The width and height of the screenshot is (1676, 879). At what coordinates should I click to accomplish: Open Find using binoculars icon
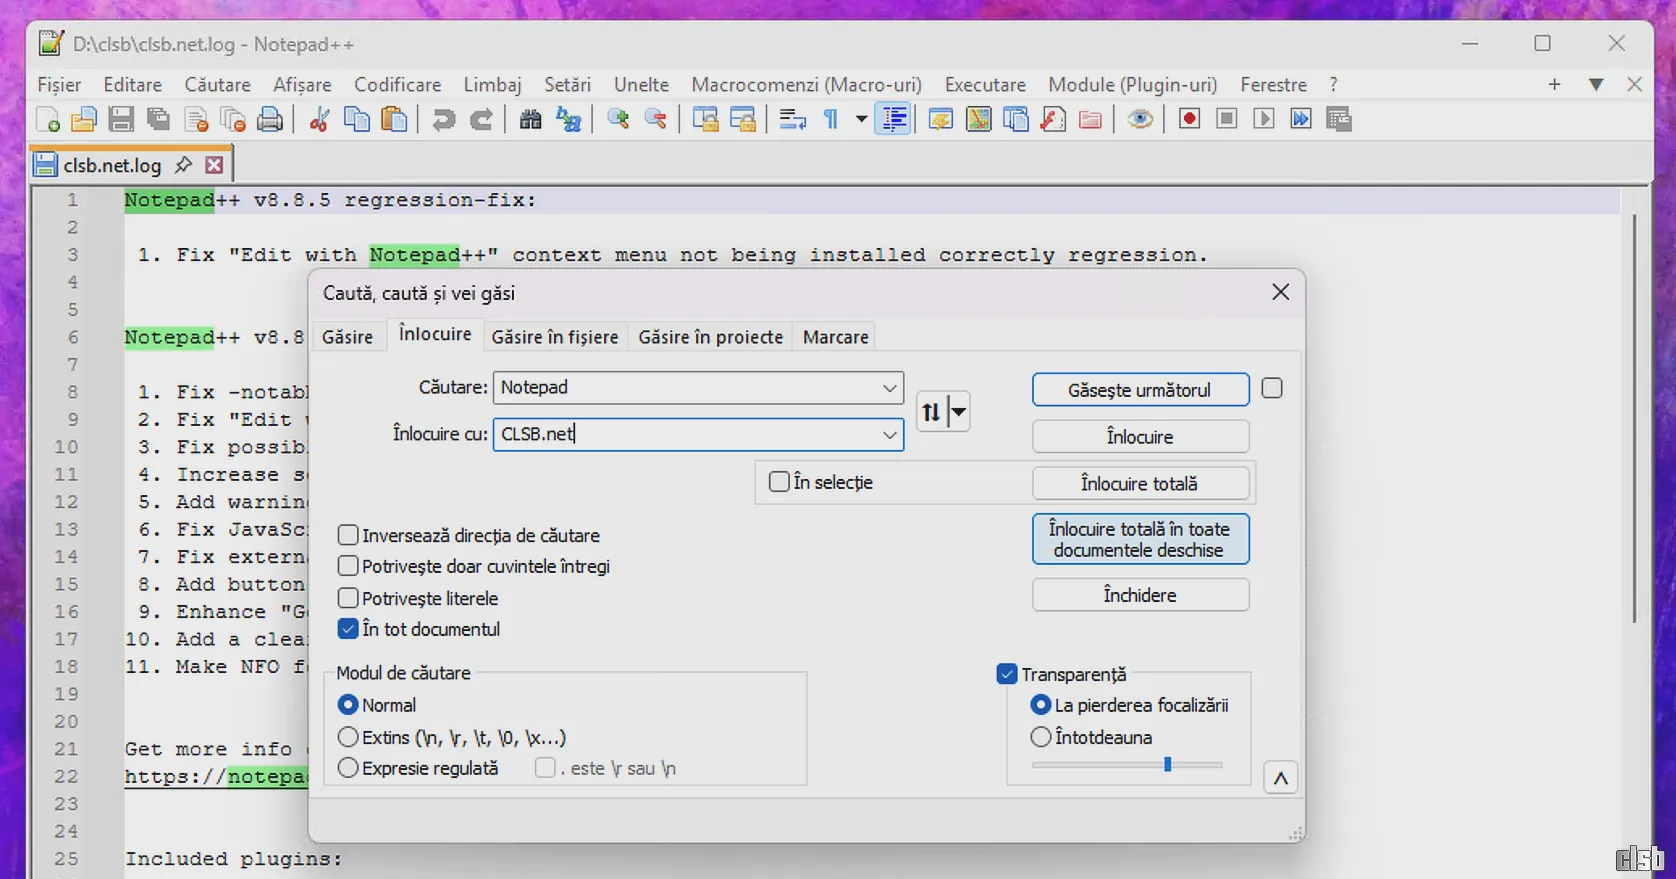click(x=531, y=120)
